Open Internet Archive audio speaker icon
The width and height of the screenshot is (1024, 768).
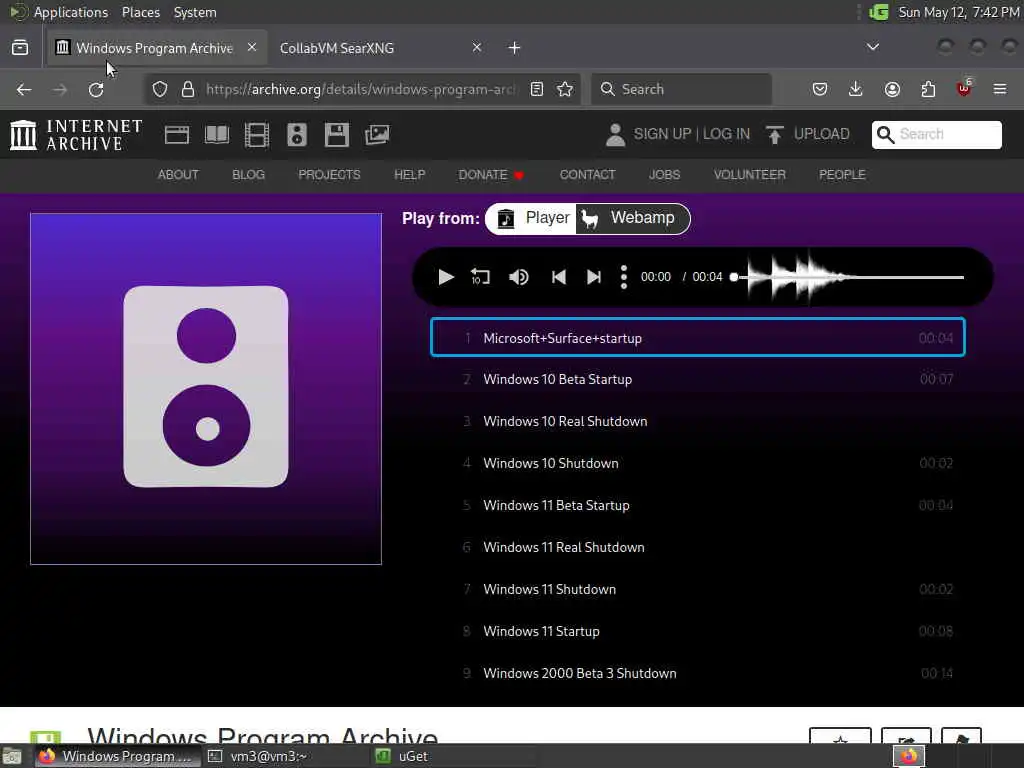296,135
